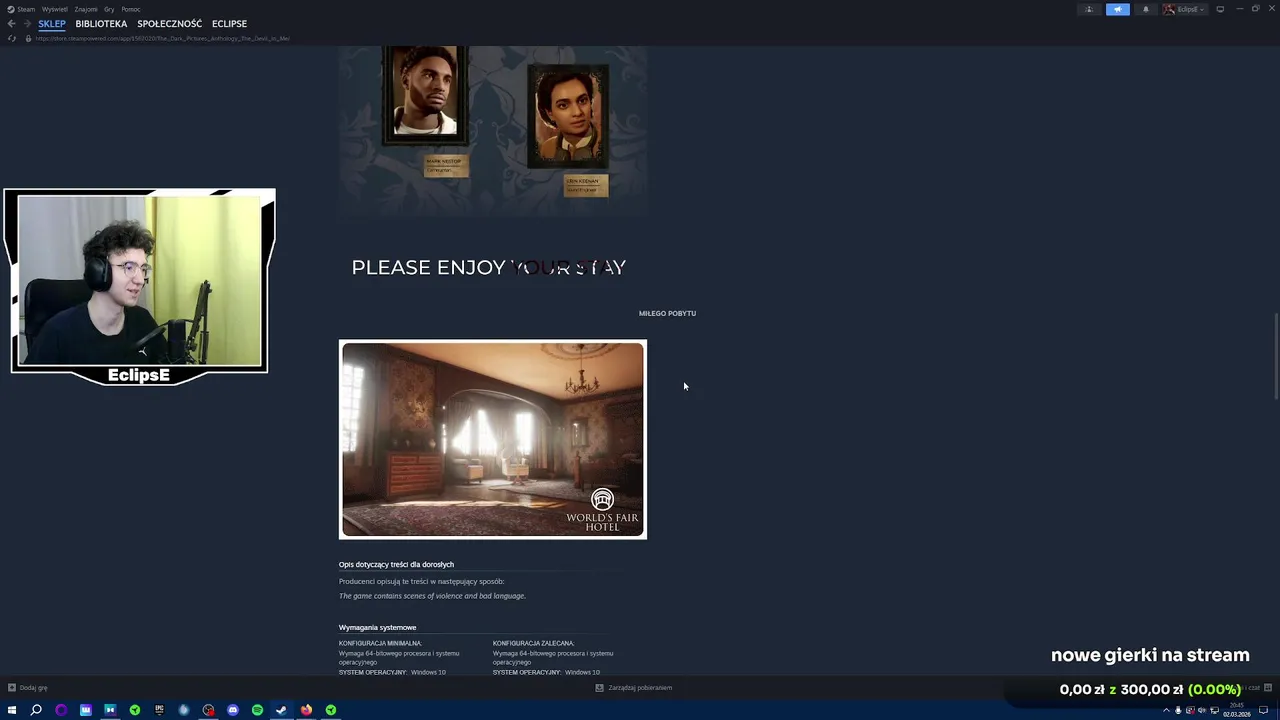Go back with the back arrow
This screenshot has width=1280, height=720.
click(x=11, y=23)
